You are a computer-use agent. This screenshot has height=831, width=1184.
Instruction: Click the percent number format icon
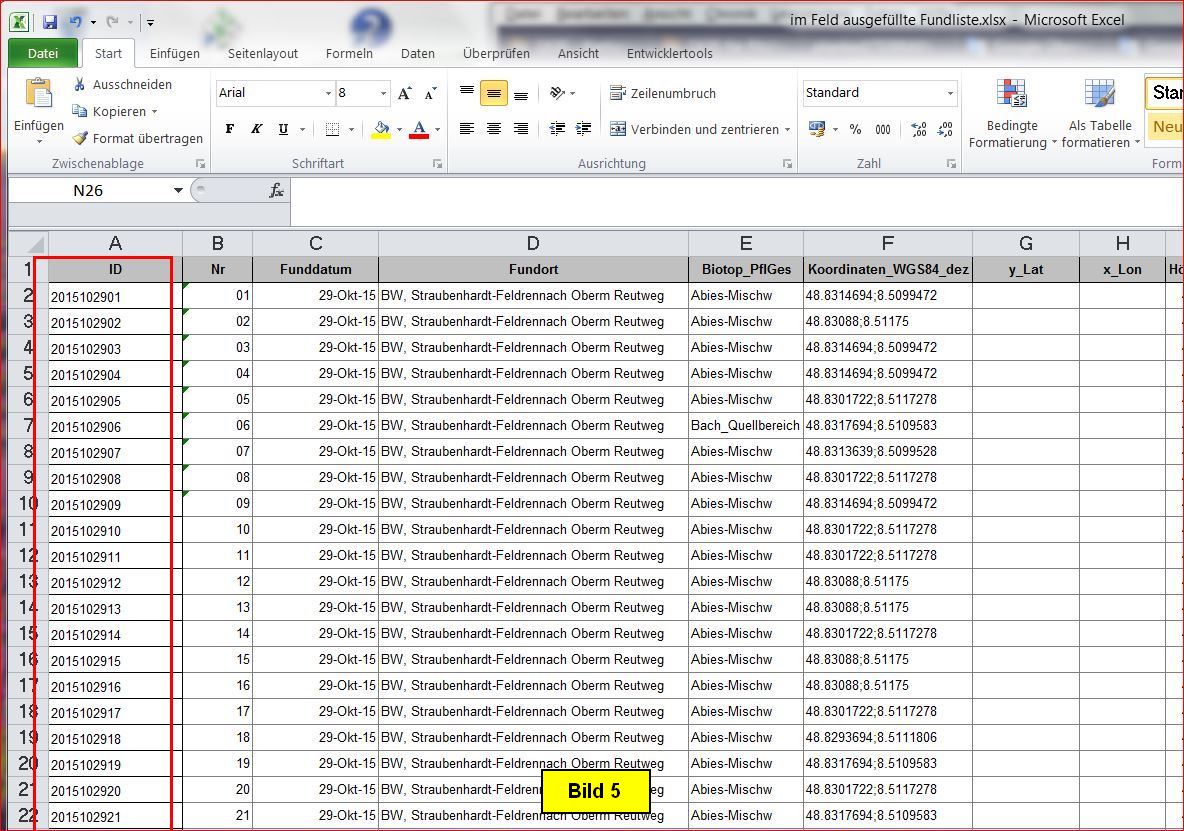855,129
